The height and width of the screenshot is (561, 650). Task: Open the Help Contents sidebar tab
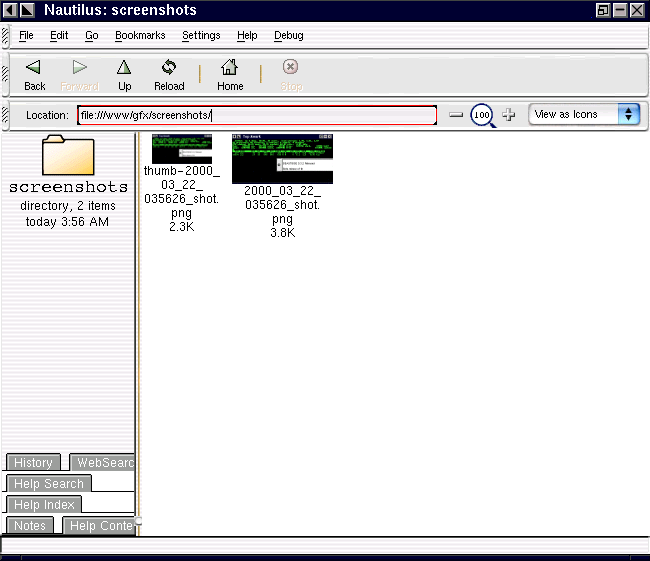[x=99, y=525]
